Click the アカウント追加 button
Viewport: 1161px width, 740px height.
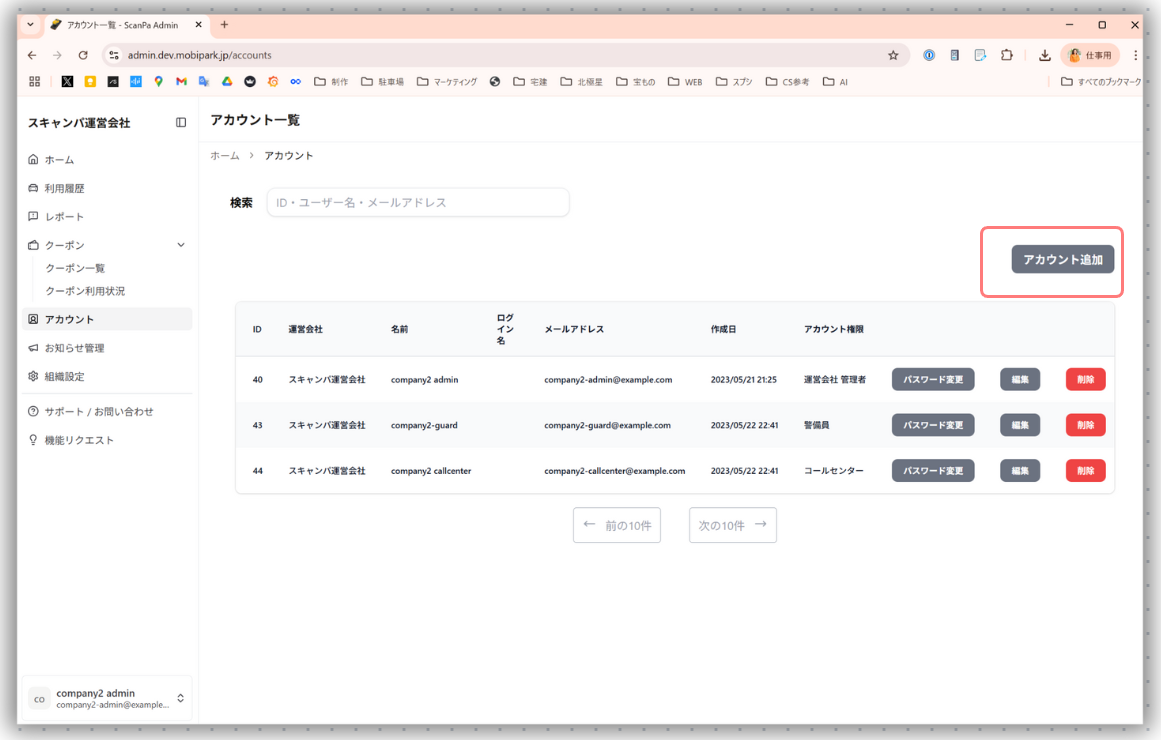click(x=1062, y=259)
